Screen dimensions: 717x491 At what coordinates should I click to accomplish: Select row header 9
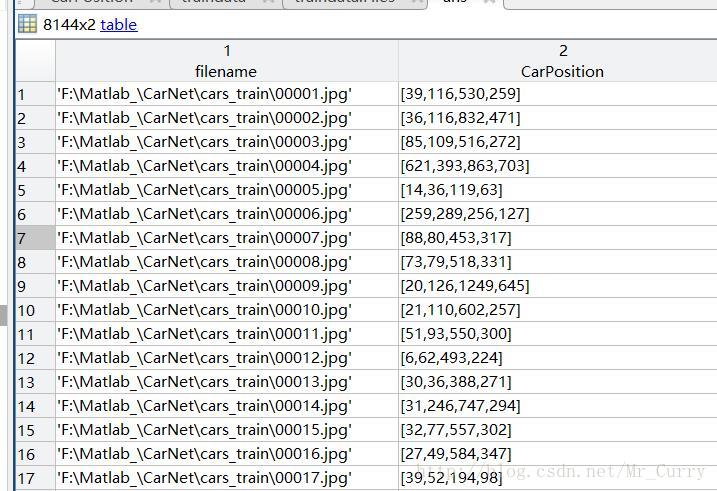click(x=36, y=286)
